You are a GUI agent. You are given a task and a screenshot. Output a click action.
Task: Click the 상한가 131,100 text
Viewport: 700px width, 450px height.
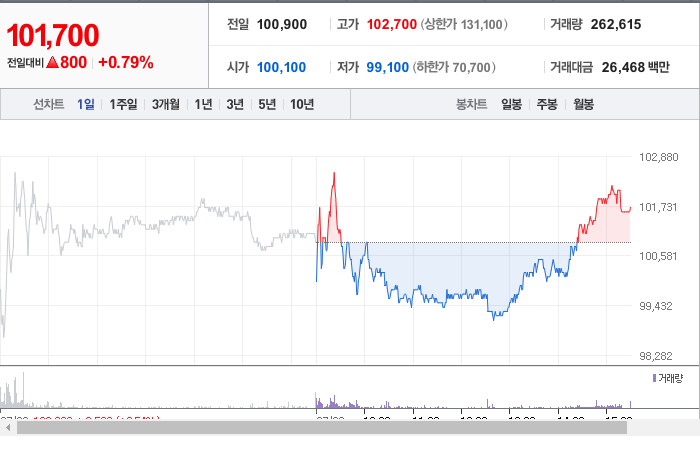pos(464,24)
